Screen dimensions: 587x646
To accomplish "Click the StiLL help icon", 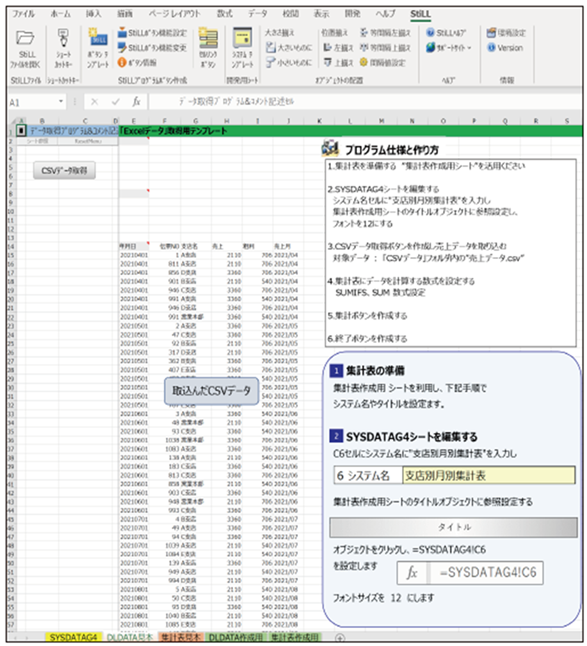I will 430,33.
